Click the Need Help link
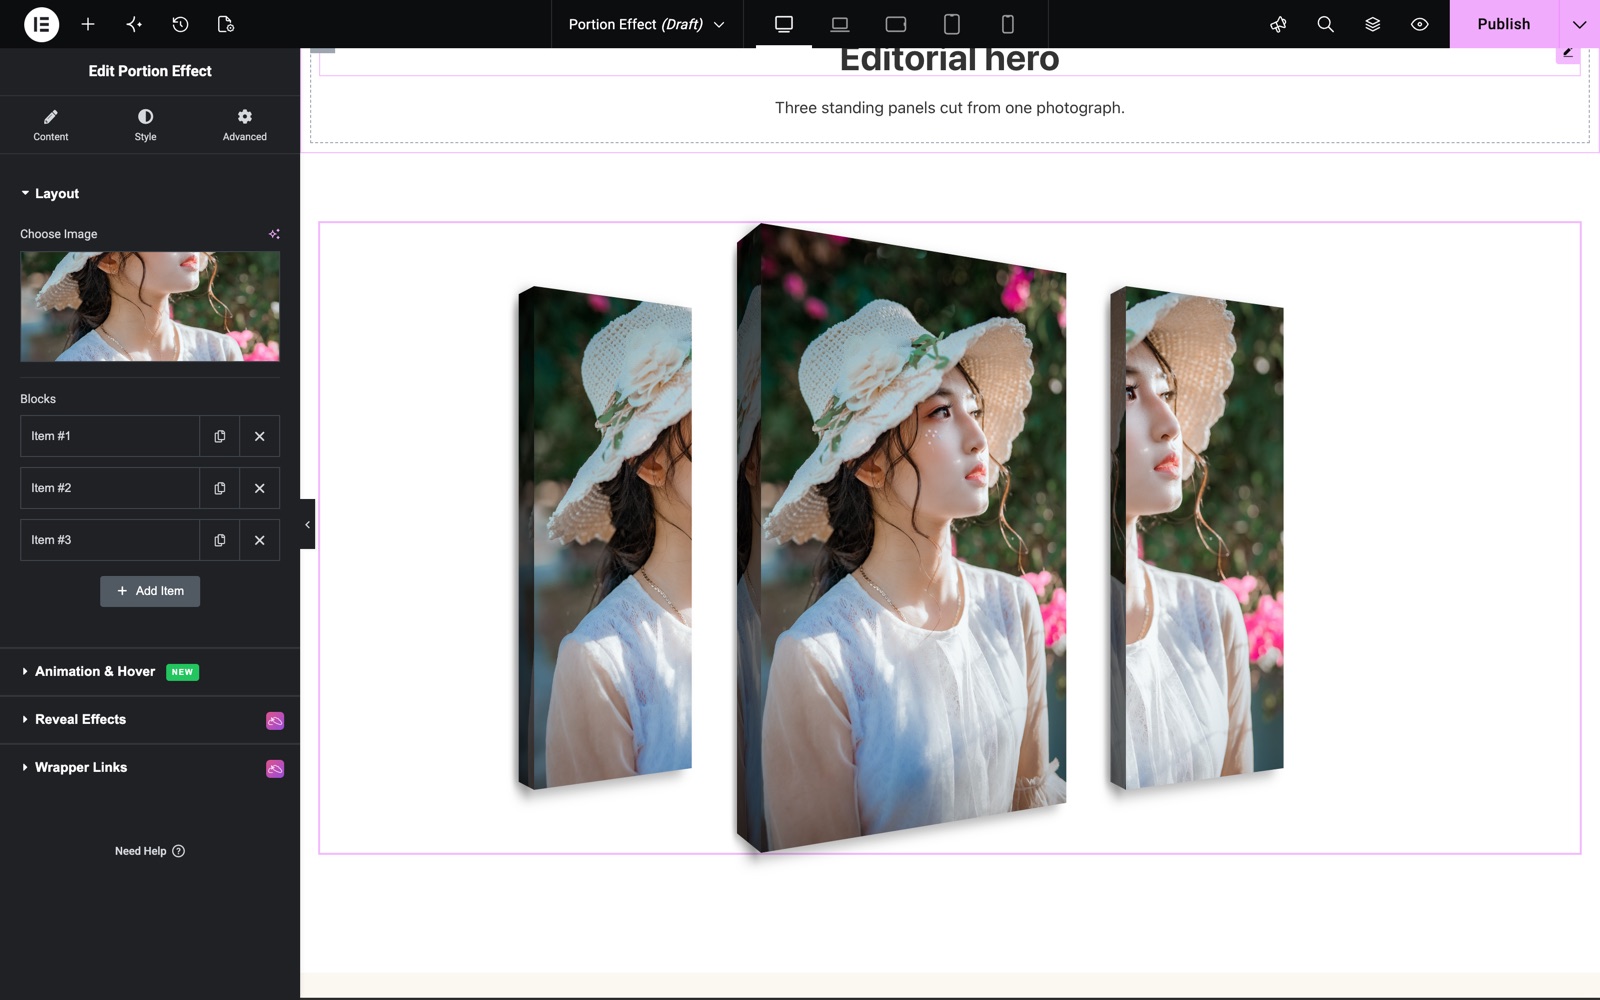Viewport: 1600px width, 1000px height. [x=150, y=851]
